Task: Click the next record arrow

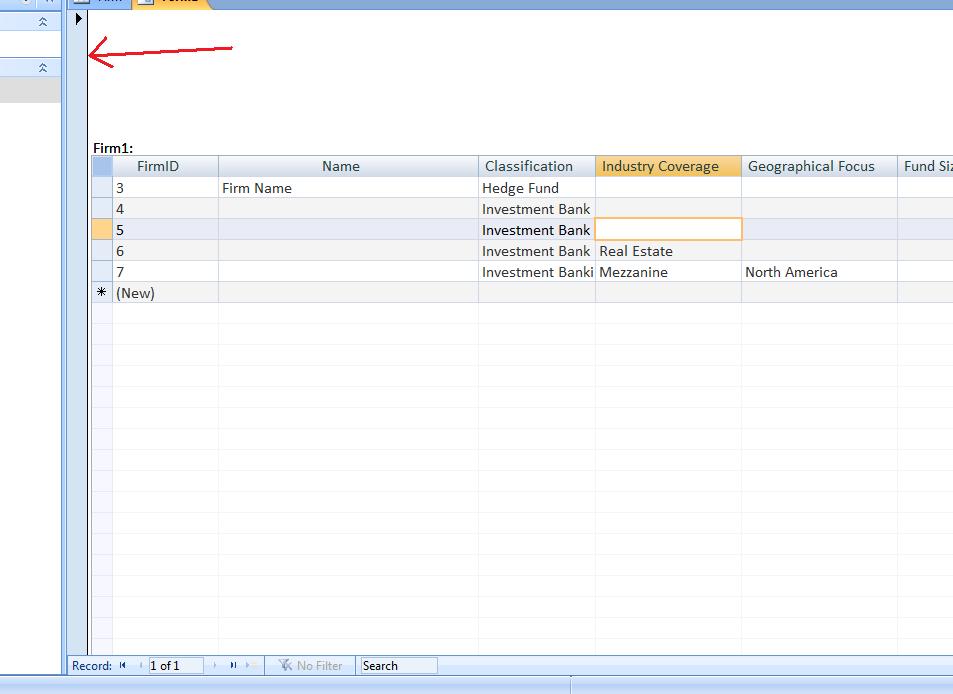Action: 214,665
